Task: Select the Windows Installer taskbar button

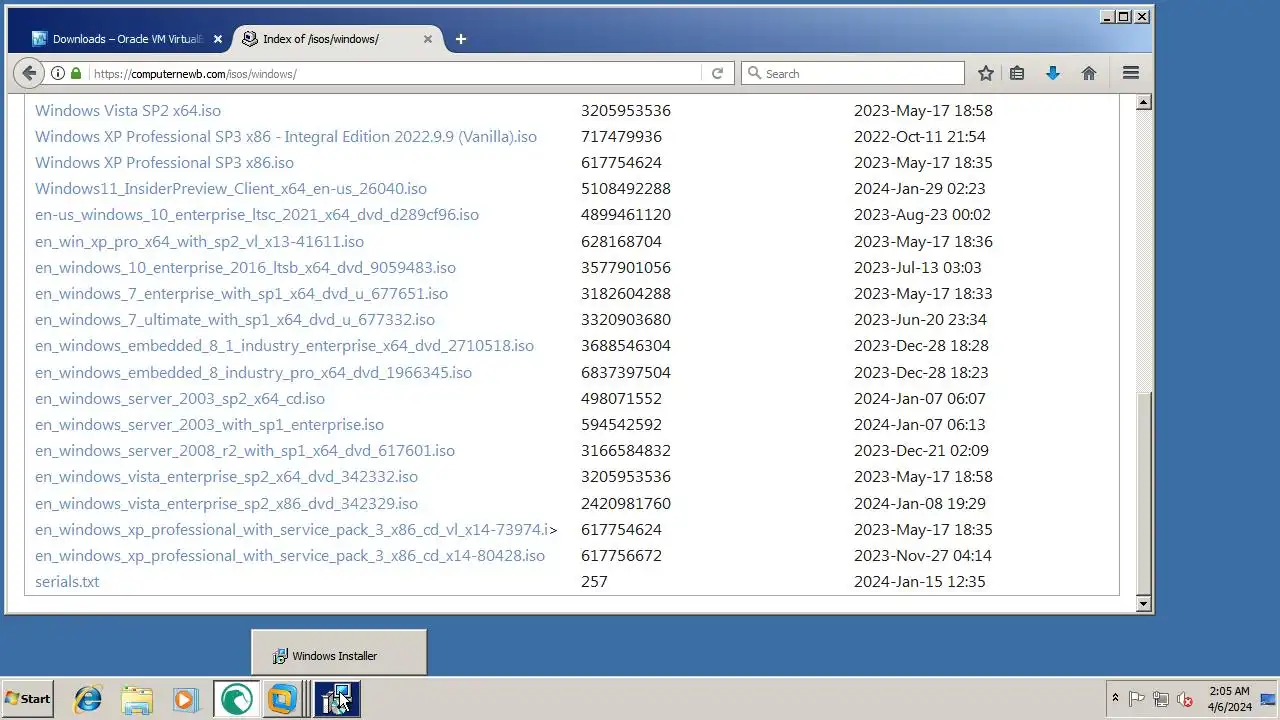Action: tap(337, 699)
